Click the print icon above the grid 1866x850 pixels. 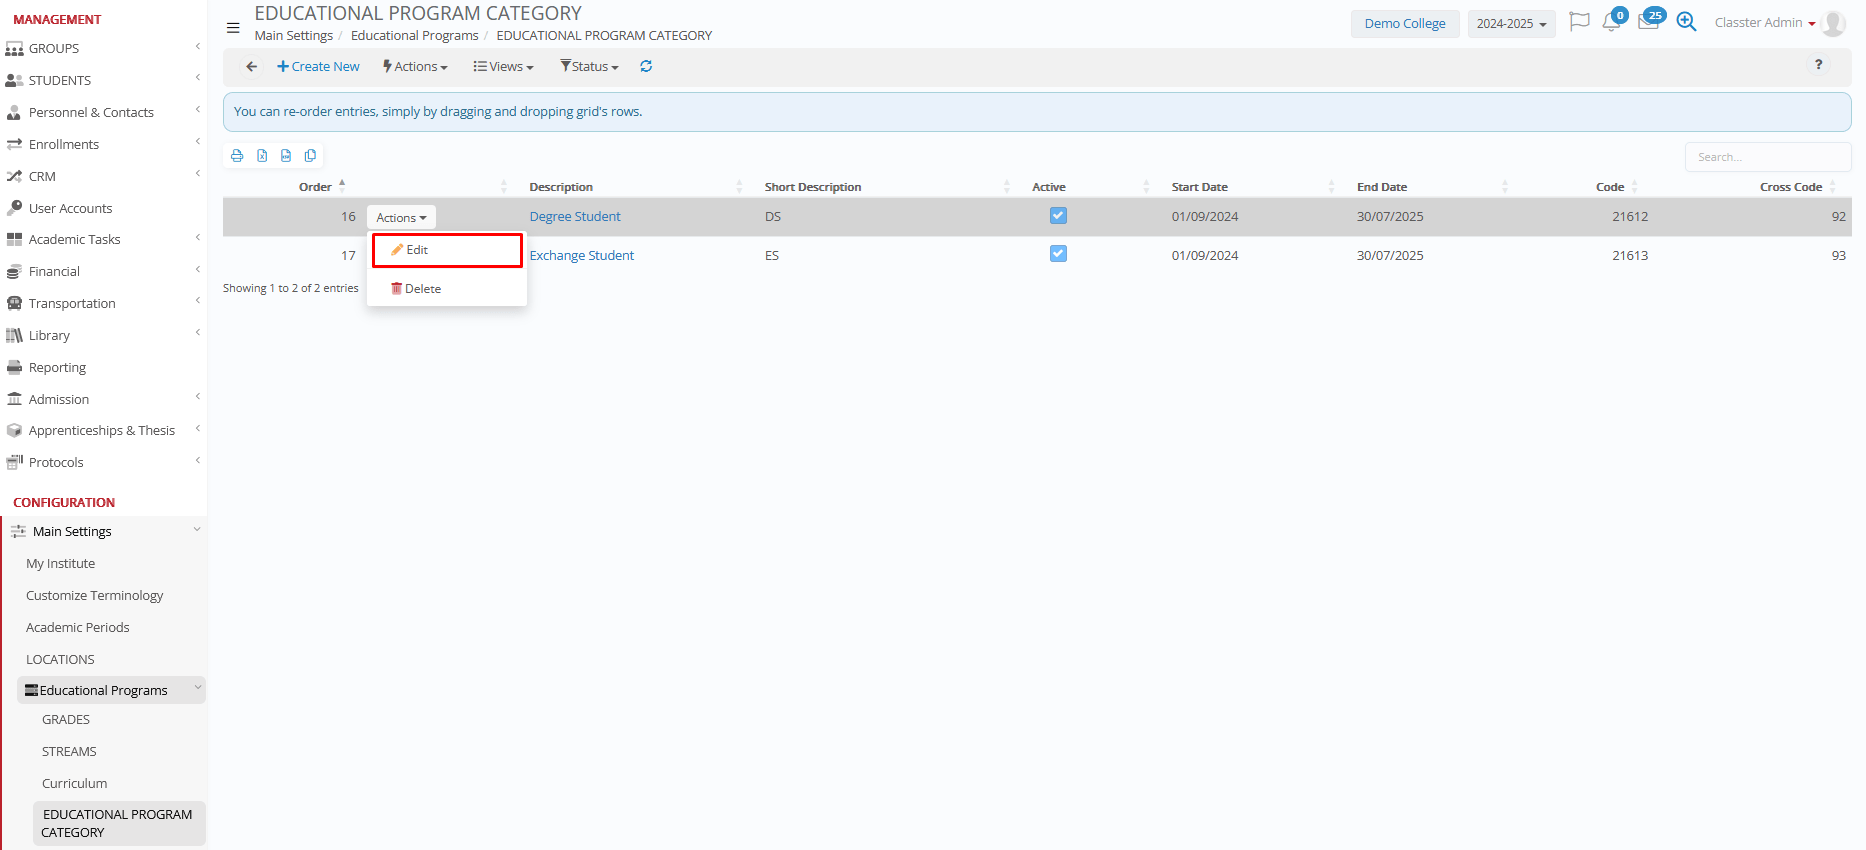(x=237, y=156)
